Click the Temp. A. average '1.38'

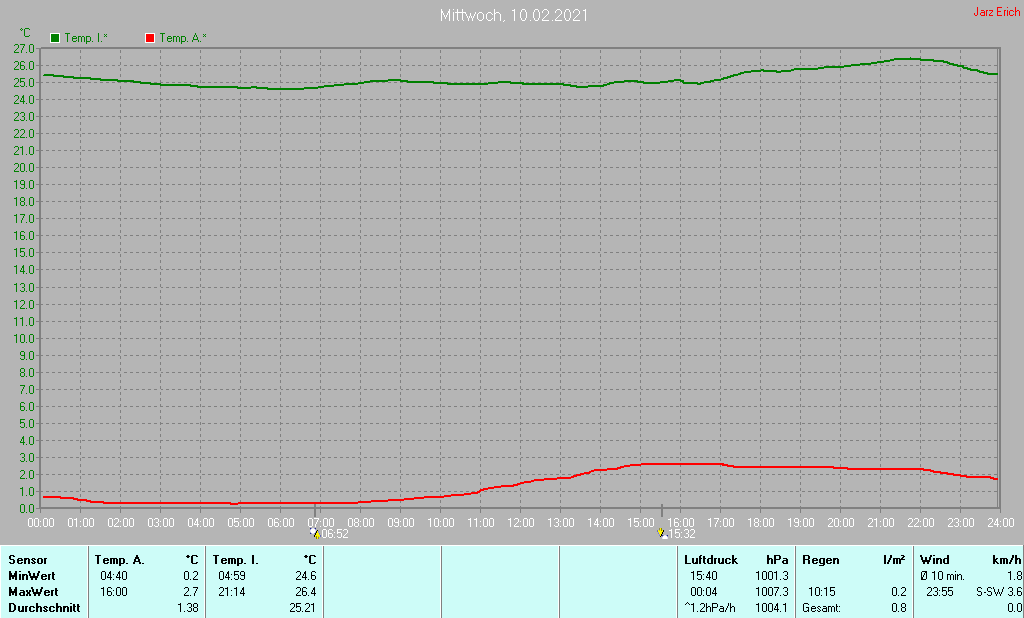click(x=188, y=608)
